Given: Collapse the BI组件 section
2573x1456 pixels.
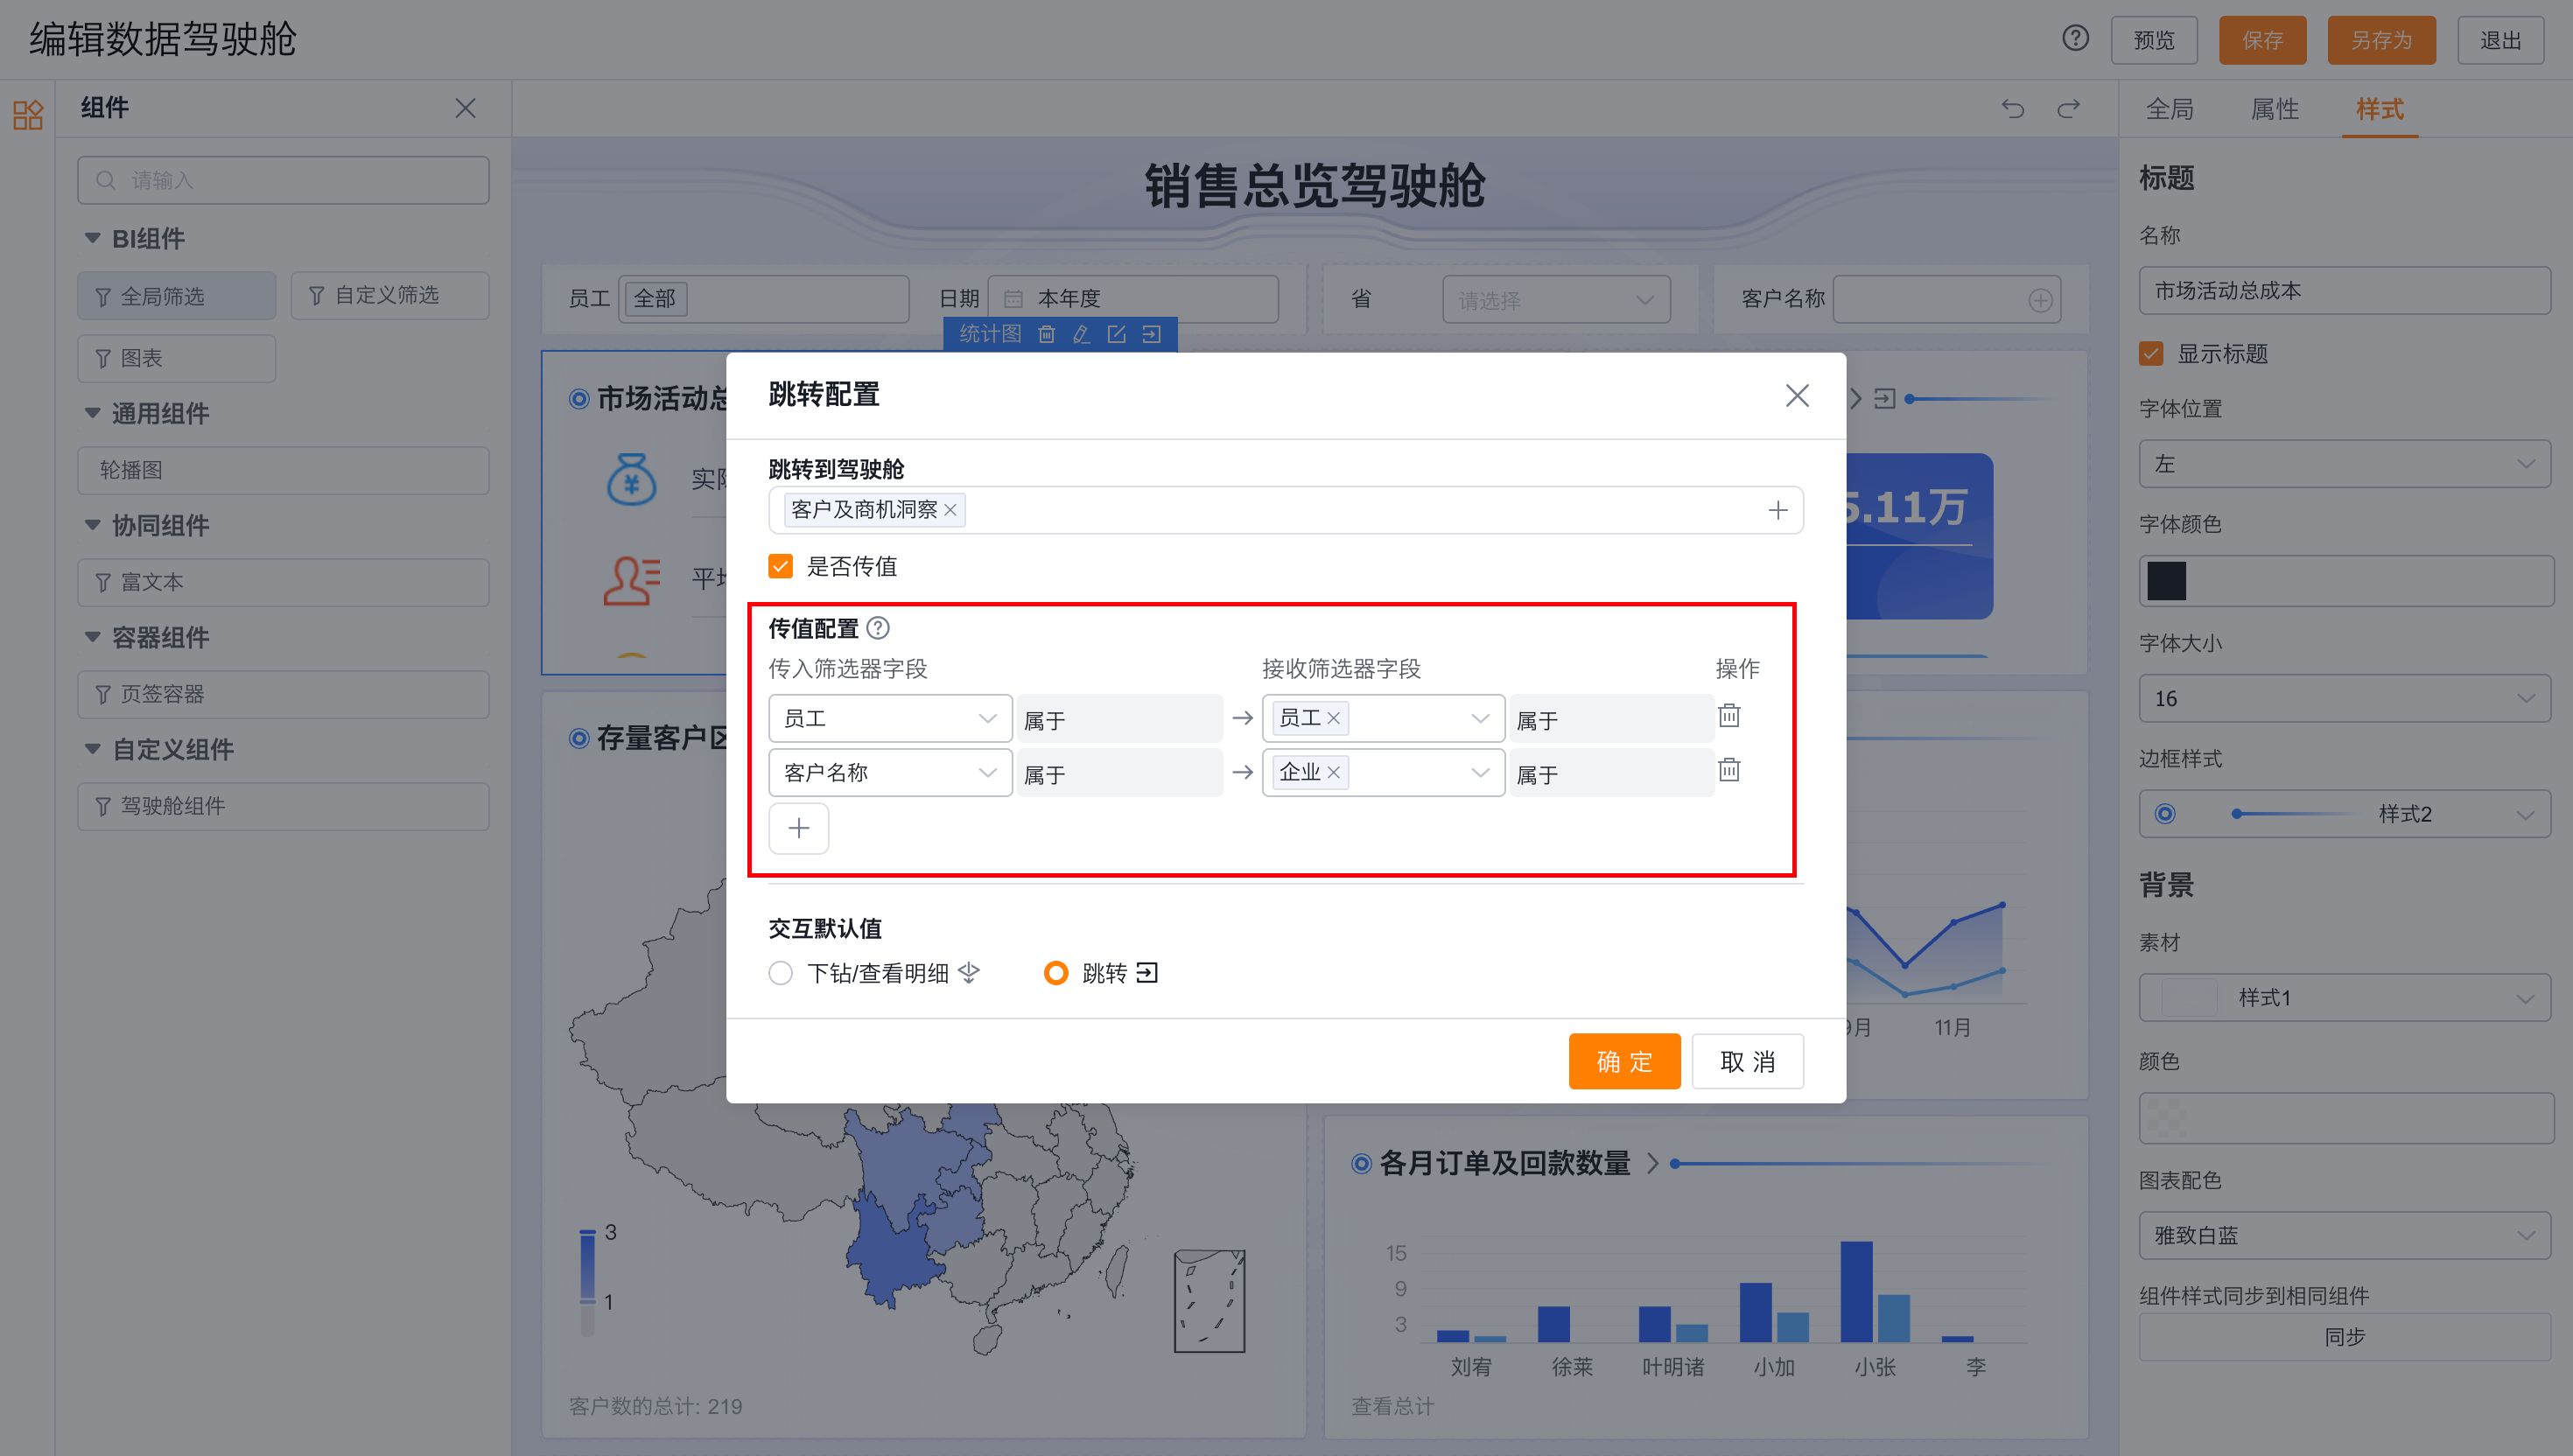Looking at the screenshot, I should [92, 238].
